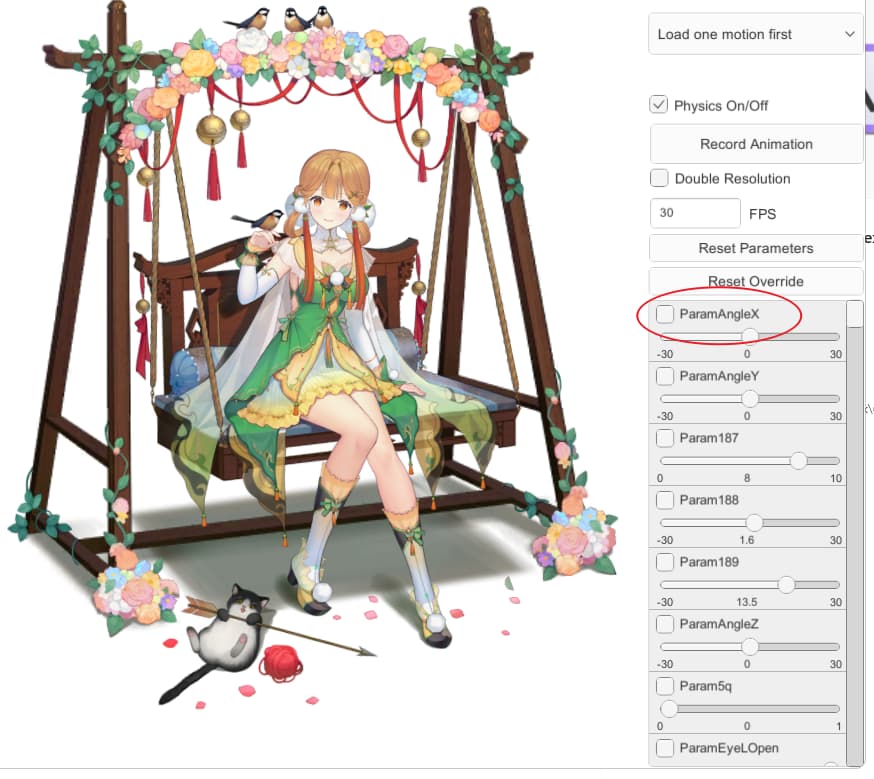
Task: Click the "13.5" value under Param189
Action: coord(746,602)
